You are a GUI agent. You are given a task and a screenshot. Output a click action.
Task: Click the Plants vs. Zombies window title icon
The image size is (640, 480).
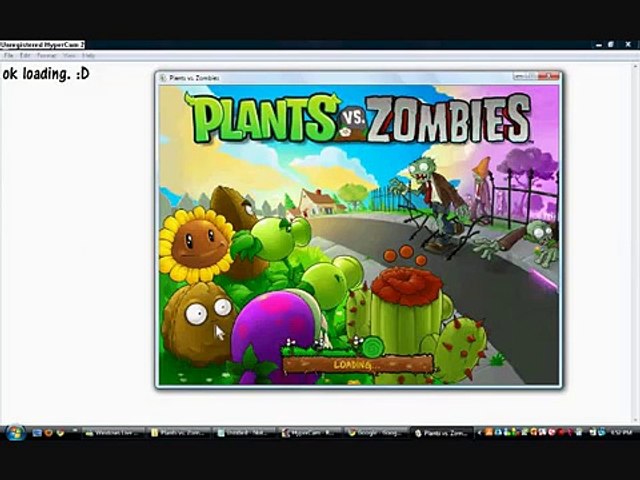pyautogui.click(x=163, y=78)
